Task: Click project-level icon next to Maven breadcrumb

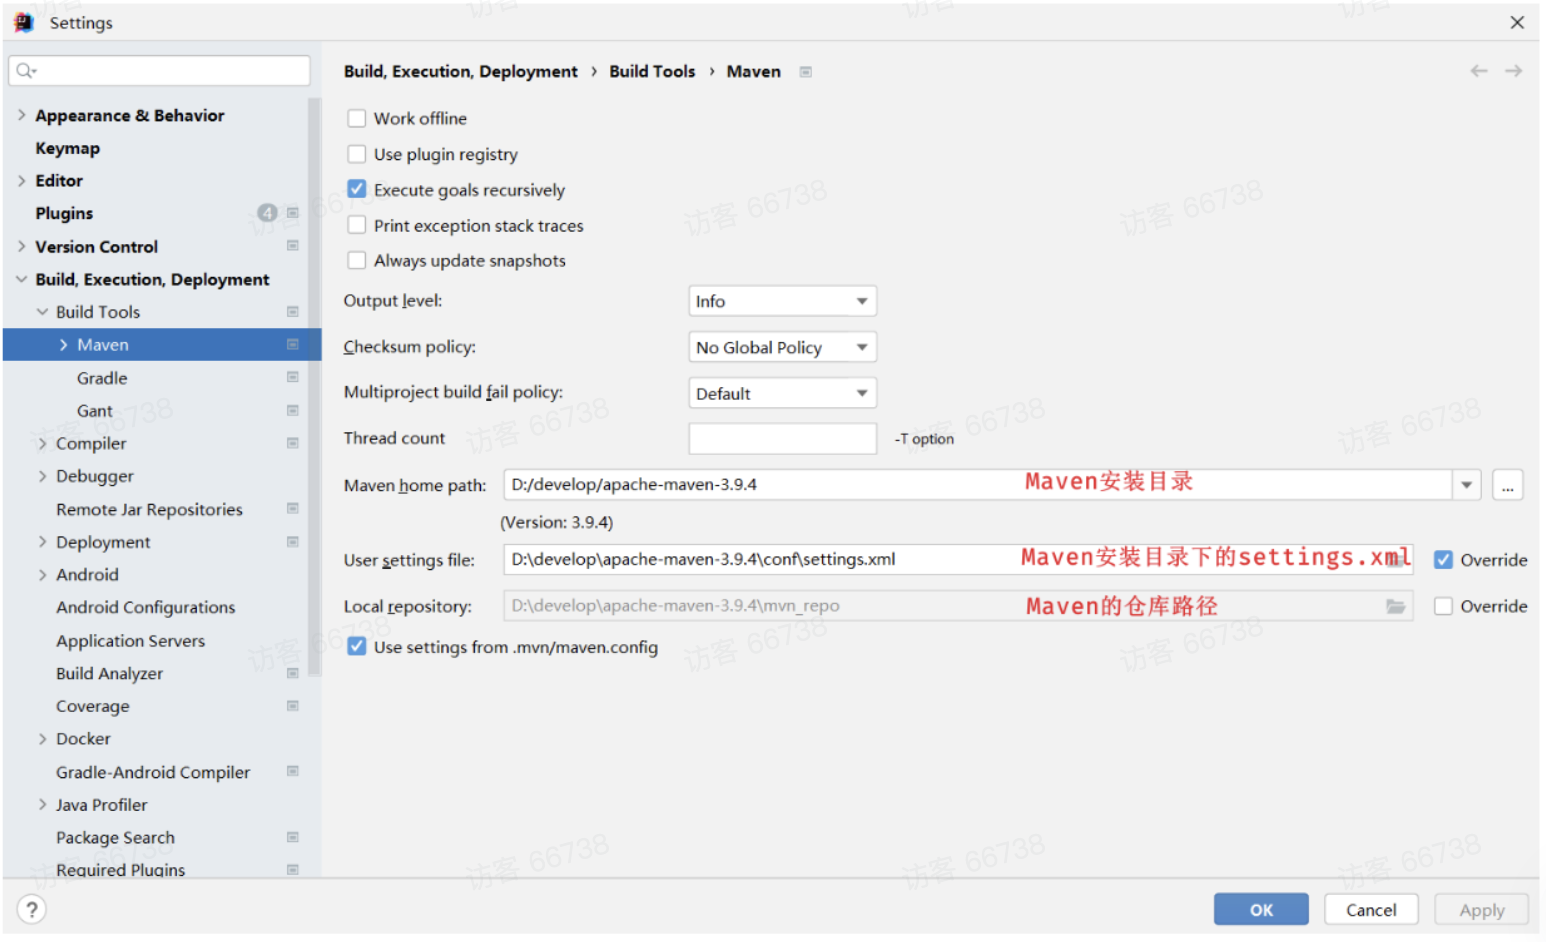Action: [x=806, y=72]
